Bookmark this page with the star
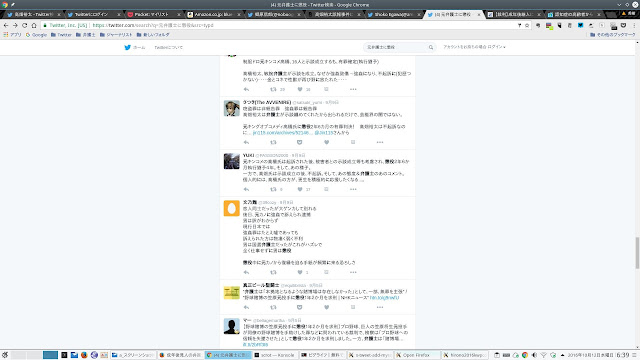Viewport: 640px width, 360px height. [527, 25]
